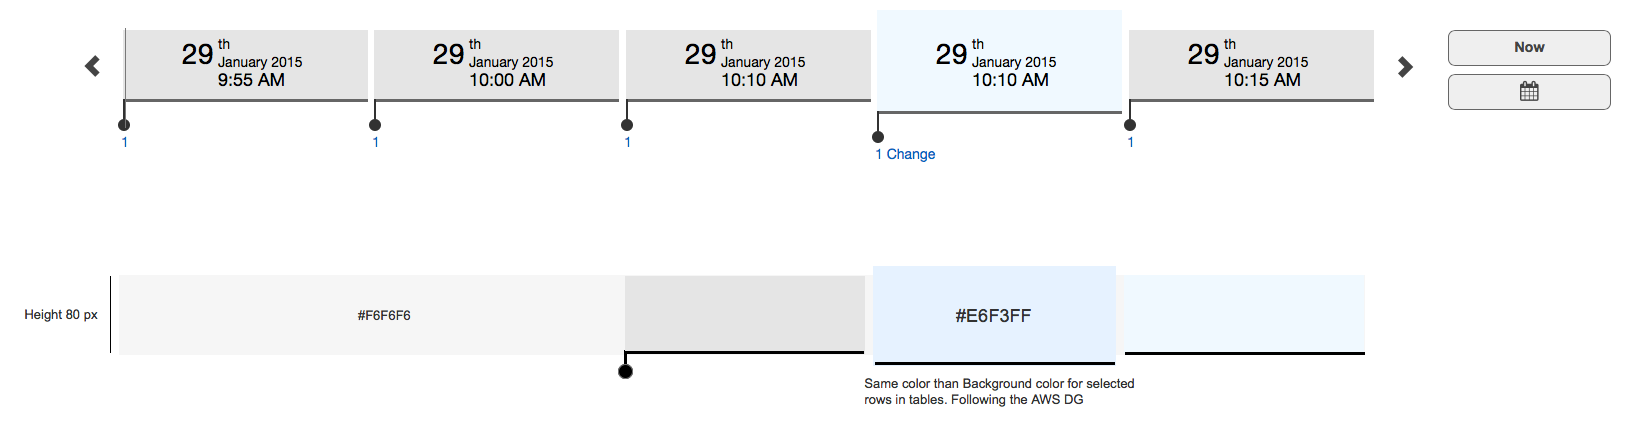
Task: Open the calendar date picker
Action: coord(1529,92)
